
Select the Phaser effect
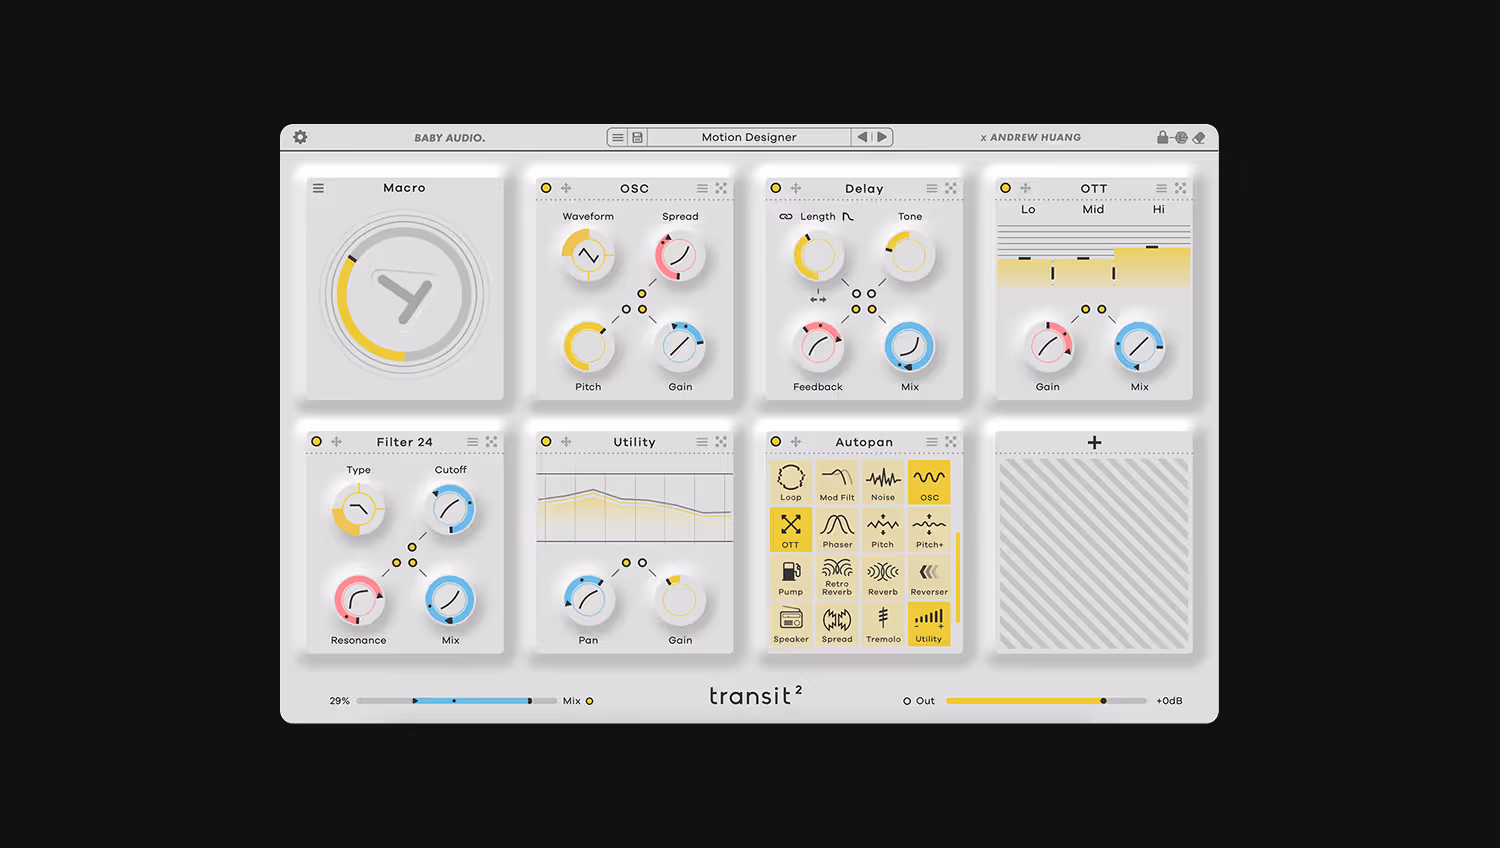tap(837, 529)
